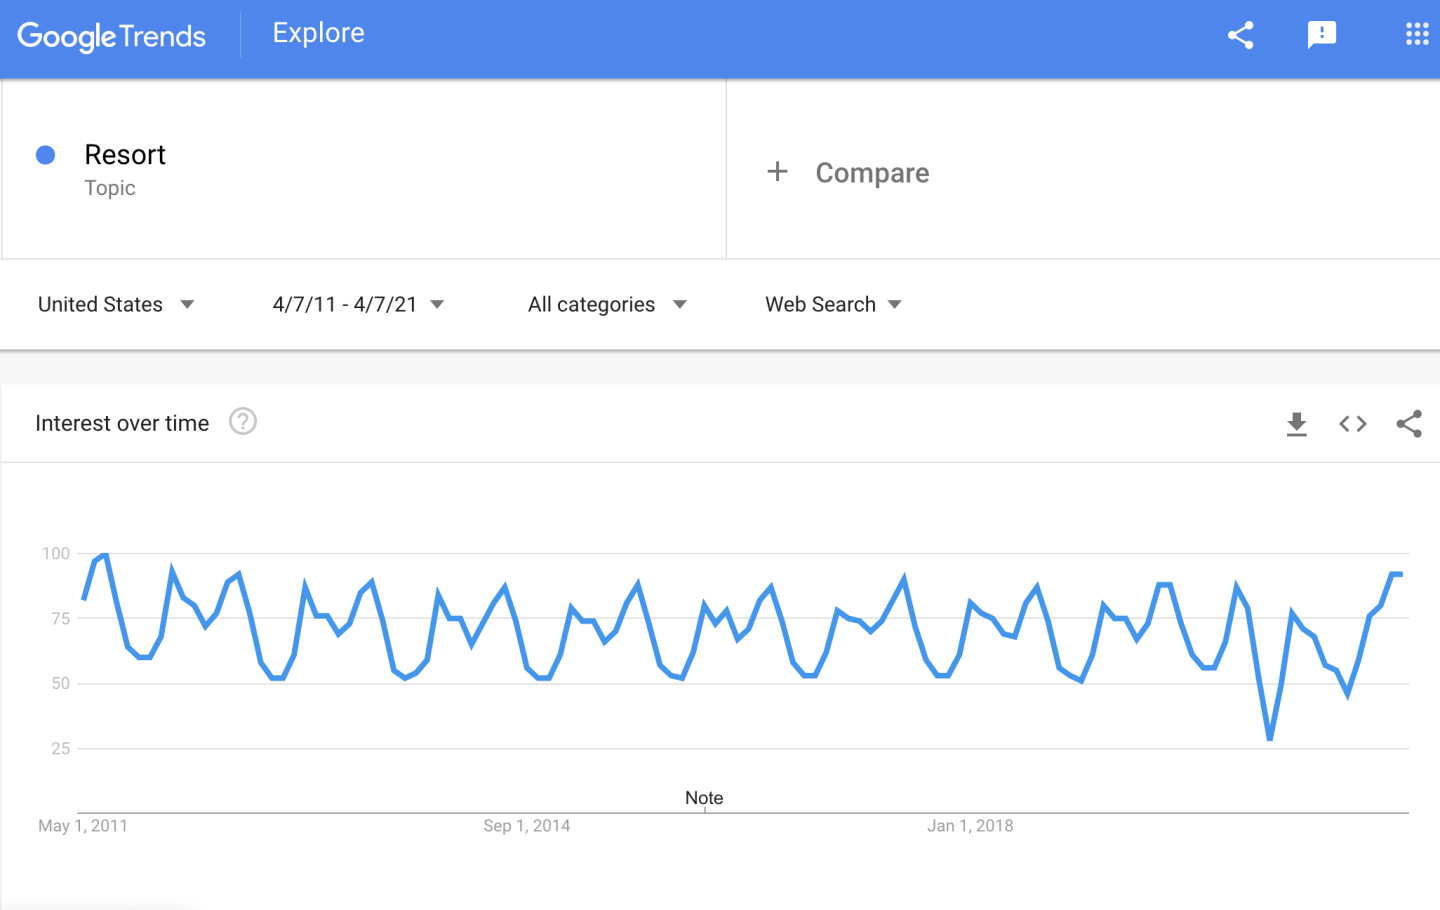This screenshot has height=910, width=1440.
Task: Open the United States region dropdown
Action: (x=116, y=304)
